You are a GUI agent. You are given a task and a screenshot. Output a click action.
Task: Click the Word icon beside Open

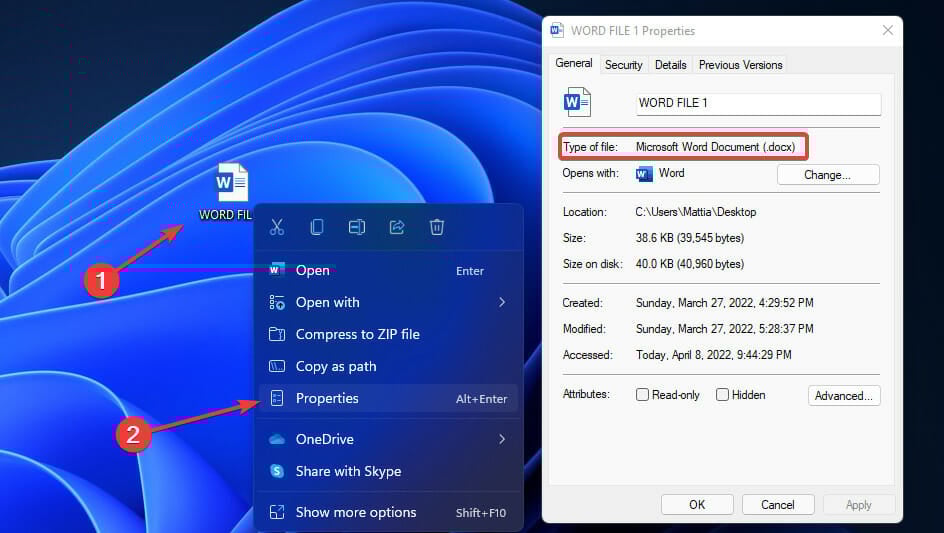click(x=276, y=270)
